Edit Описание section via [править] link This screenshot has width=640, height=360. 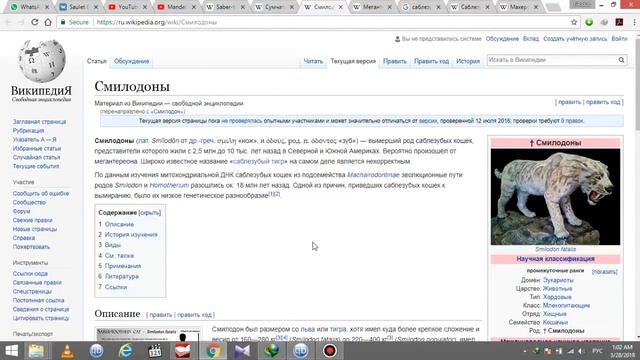pos(160,315)
